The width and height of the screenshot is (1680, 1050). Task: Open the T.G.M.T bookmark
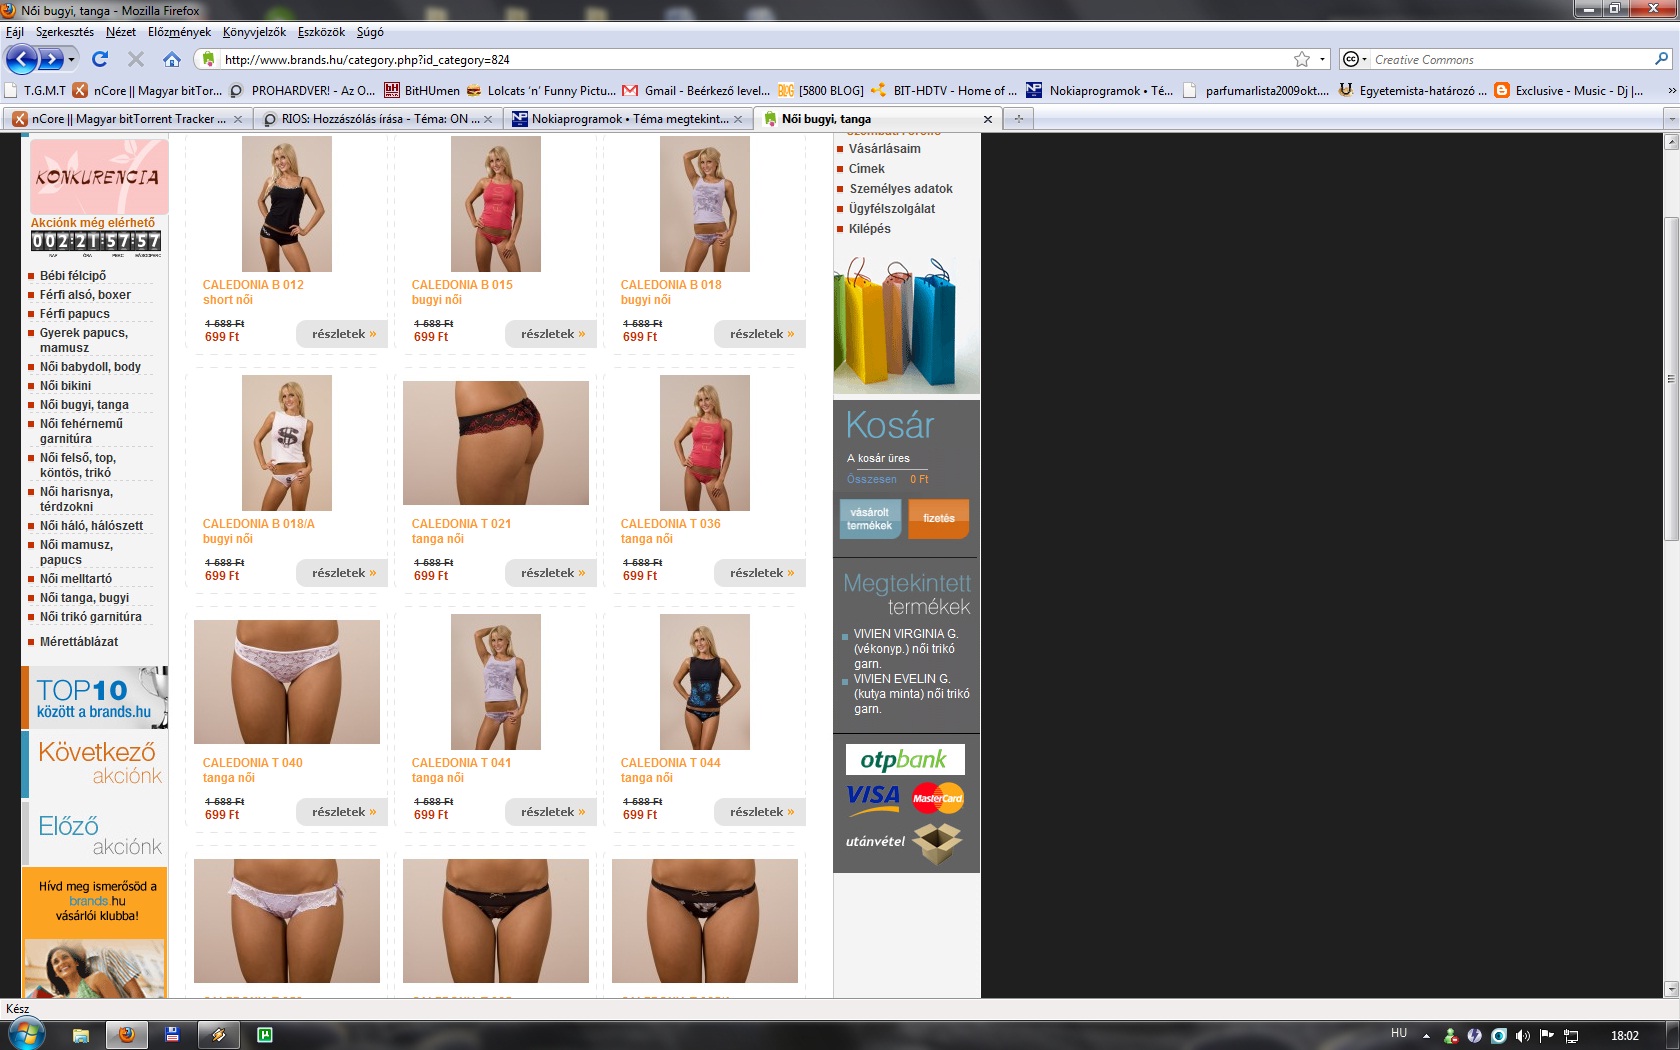(35, 90)
